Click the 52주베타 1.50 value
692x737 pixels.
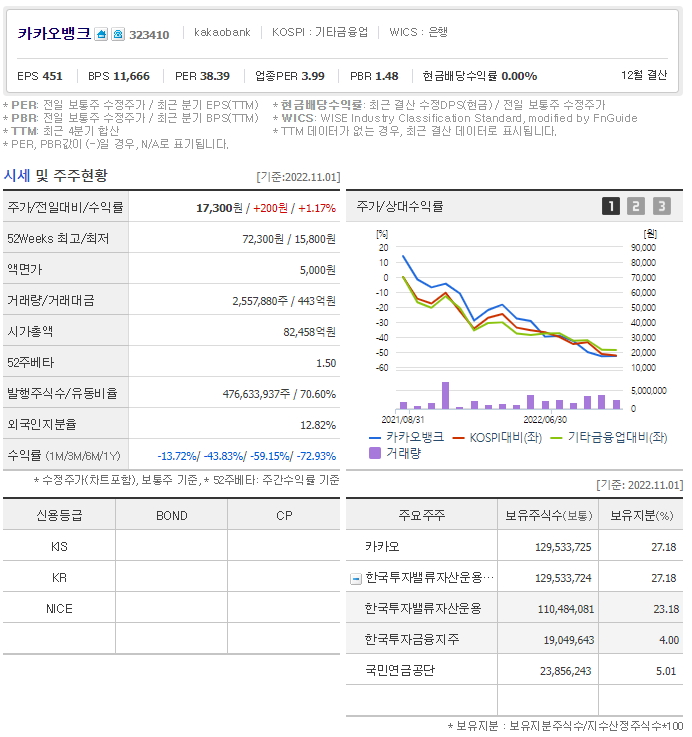coord(326,363)
